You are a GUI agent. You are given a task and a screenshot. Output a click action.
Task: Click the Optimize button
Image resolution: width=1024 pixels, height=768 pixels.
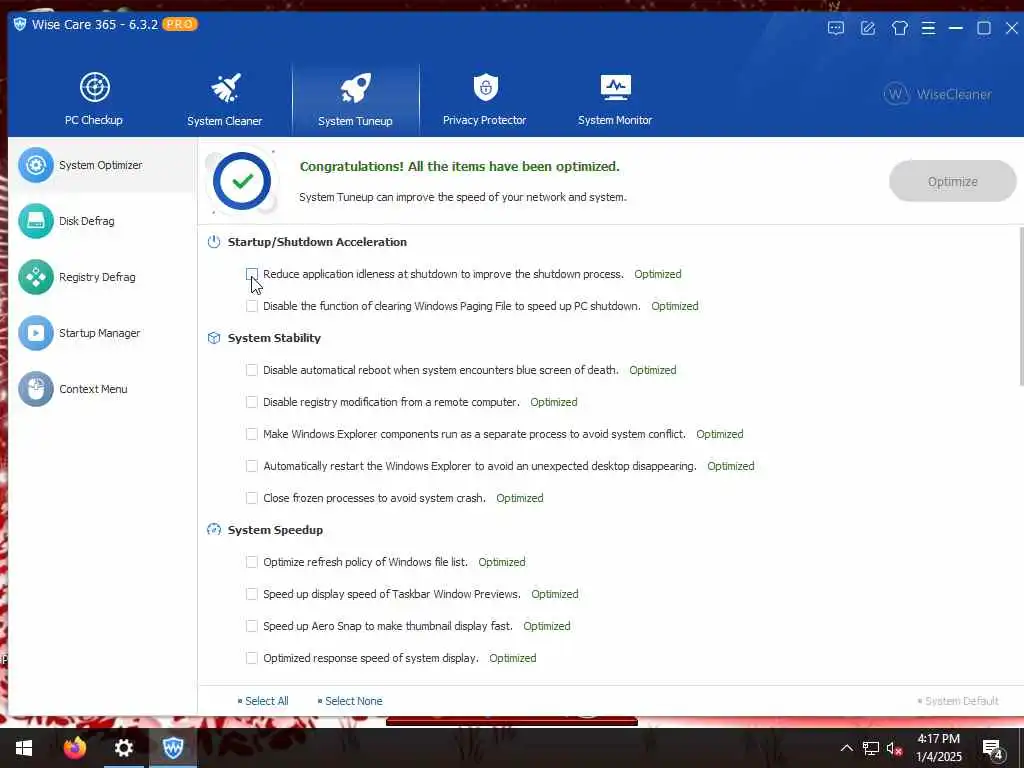953,182
